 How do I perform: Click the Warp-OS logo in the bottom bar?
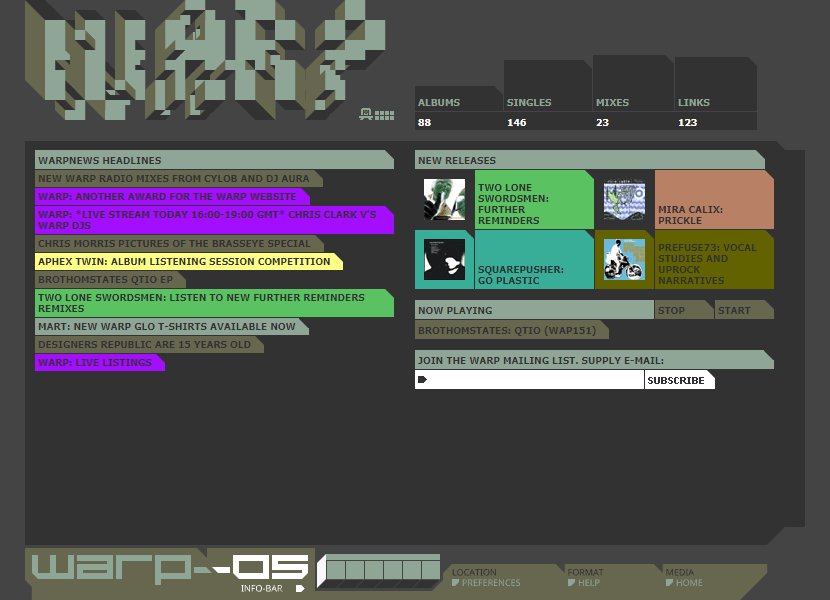tap(169, 567)
